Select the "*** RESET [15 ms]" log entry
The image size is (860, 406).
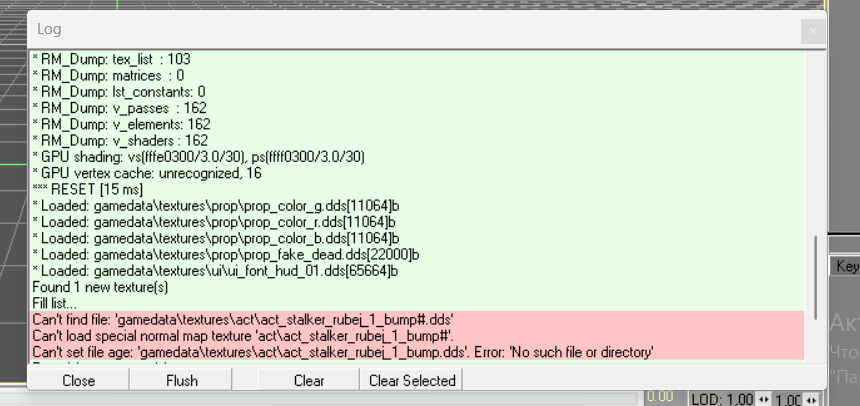point(416,190)
